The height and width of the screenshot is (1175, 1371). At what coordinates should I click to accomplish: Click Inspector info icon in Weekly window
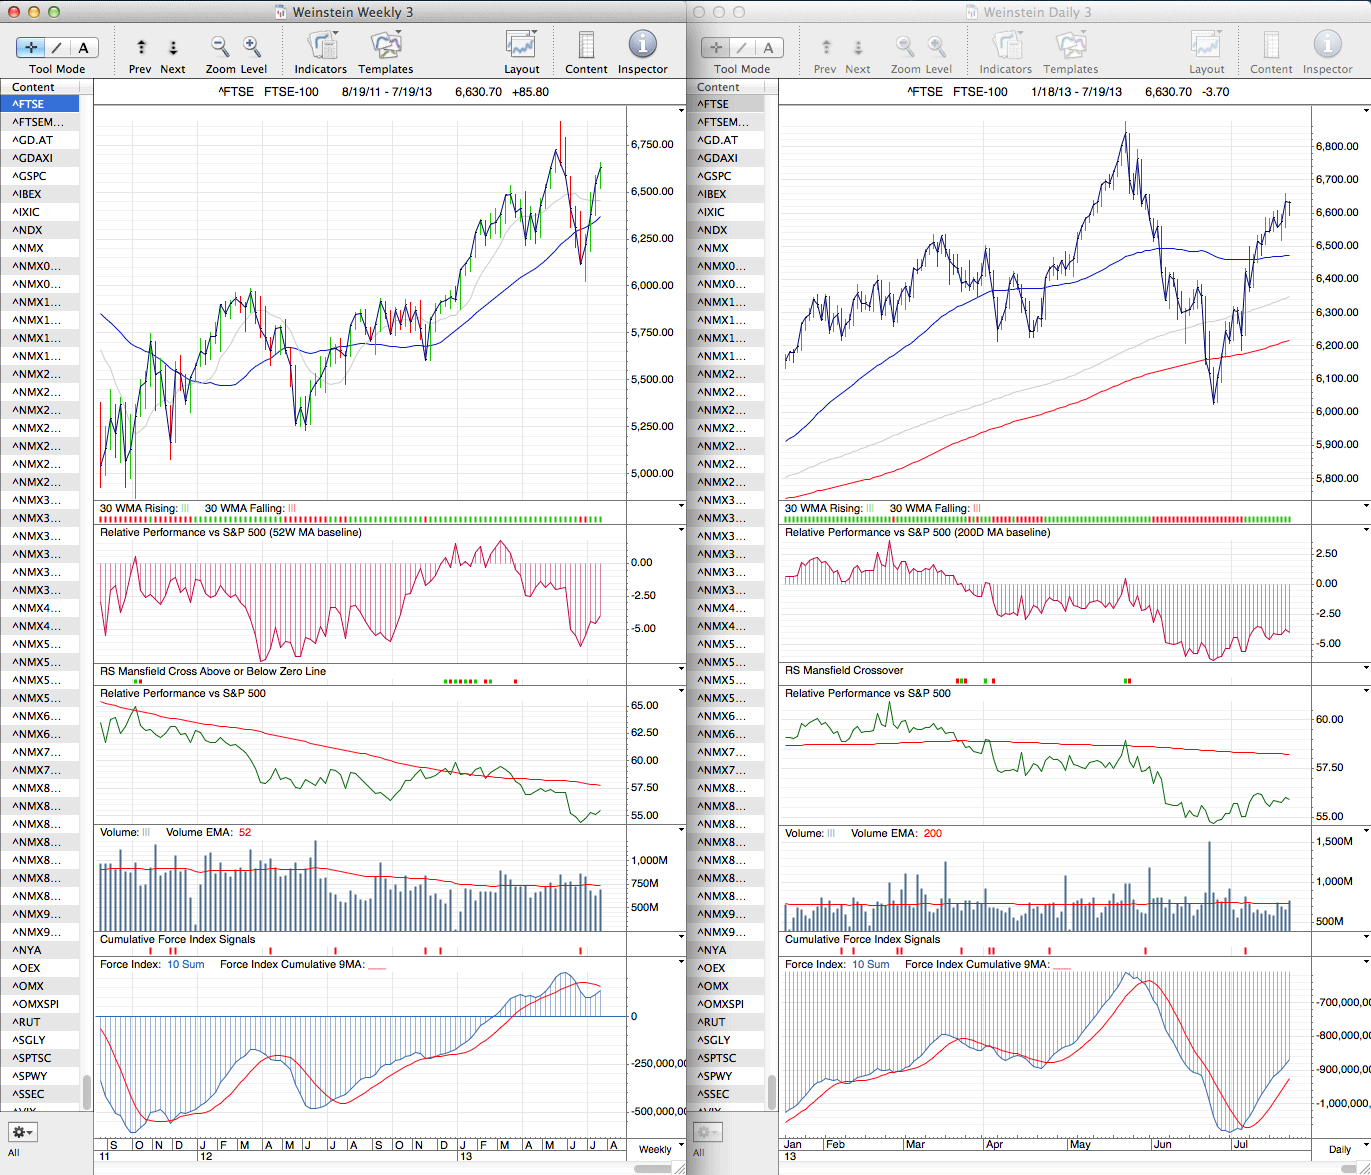pyautogui.click(x=642, y=46)
